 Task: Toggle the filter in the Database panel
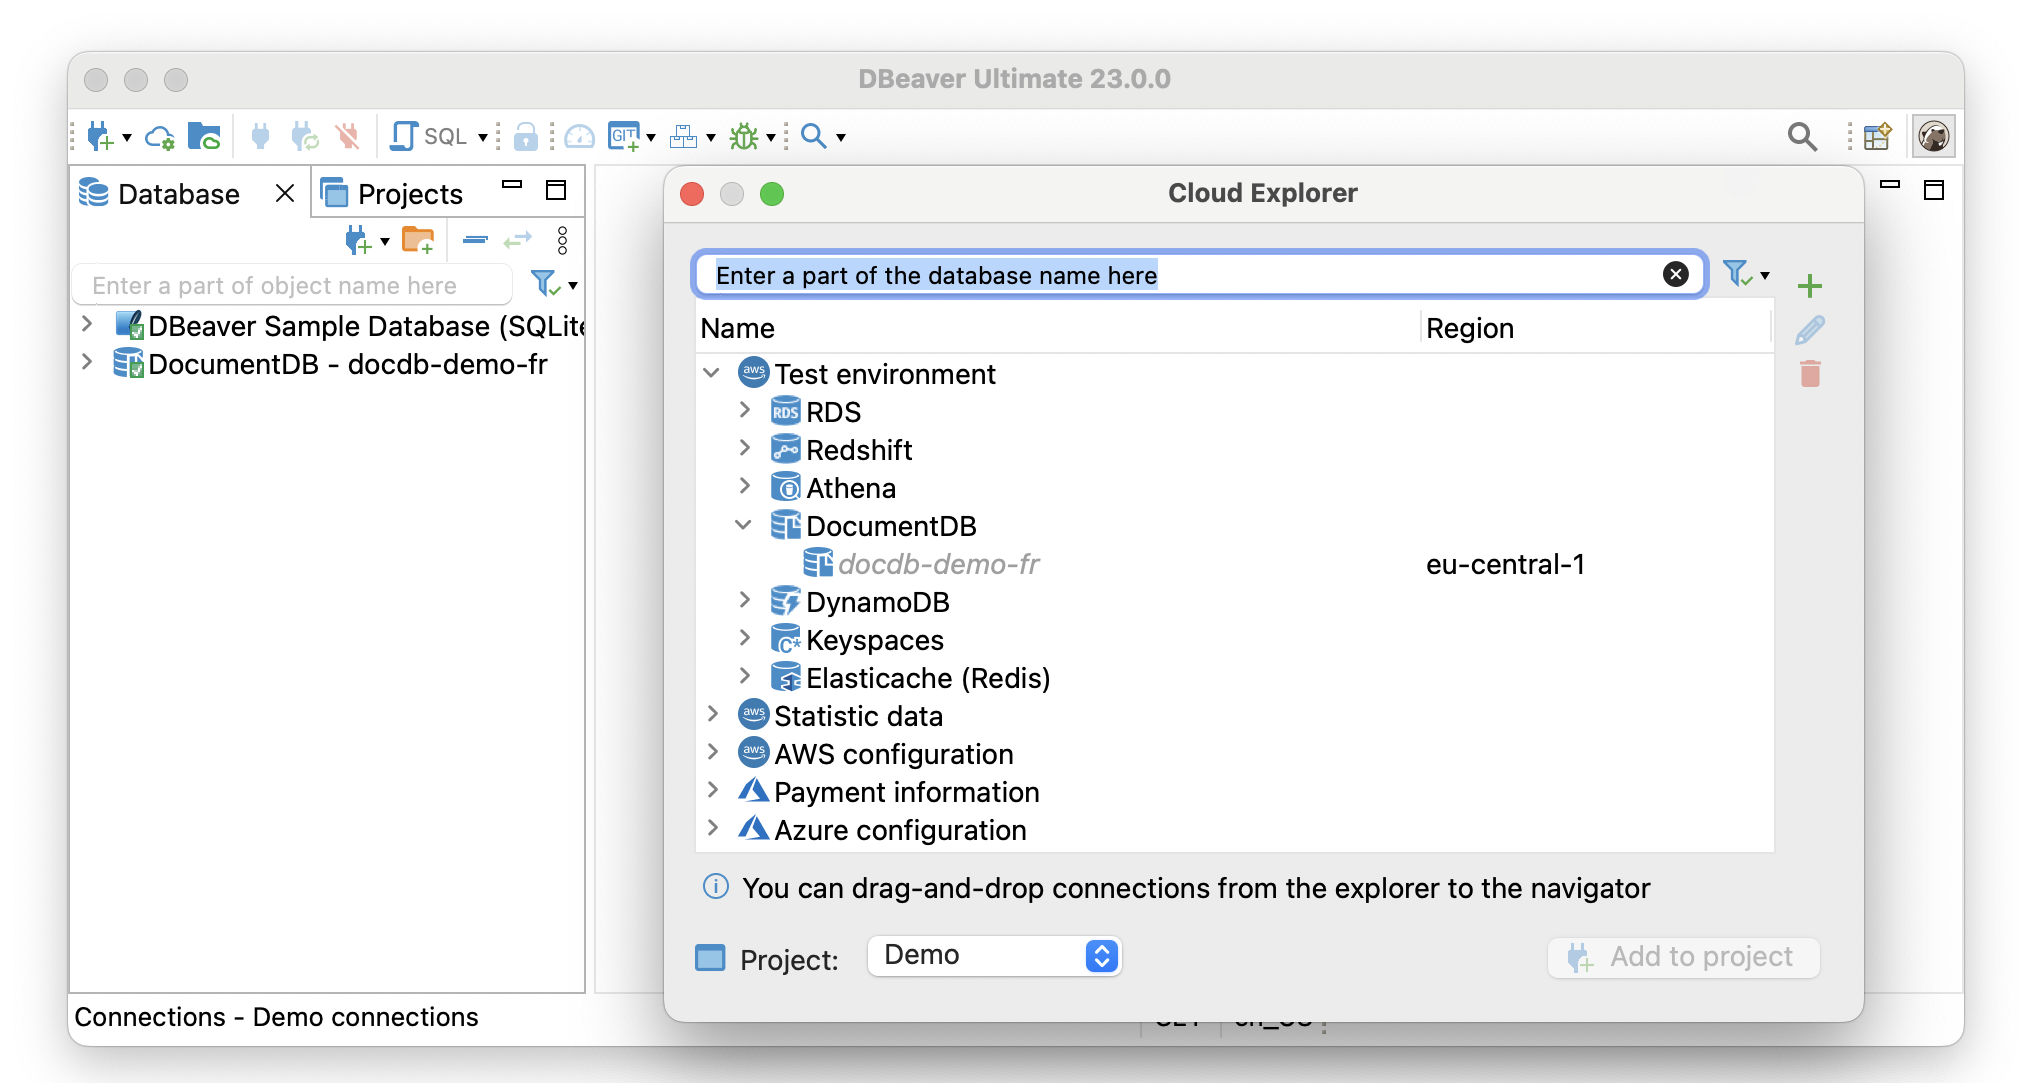pos(546,284)
